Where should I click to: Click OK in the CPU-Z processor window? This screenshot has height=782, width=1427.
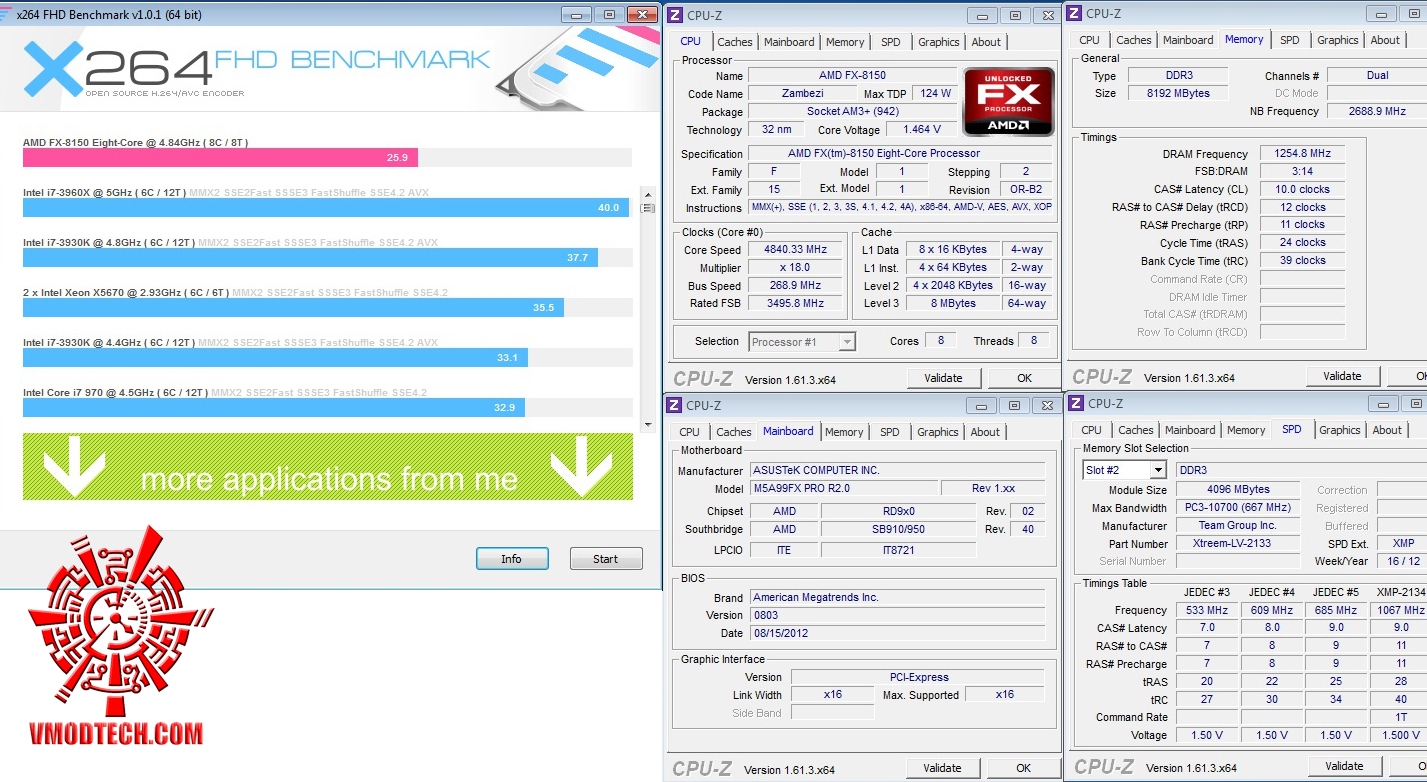tap(1024, 378)
